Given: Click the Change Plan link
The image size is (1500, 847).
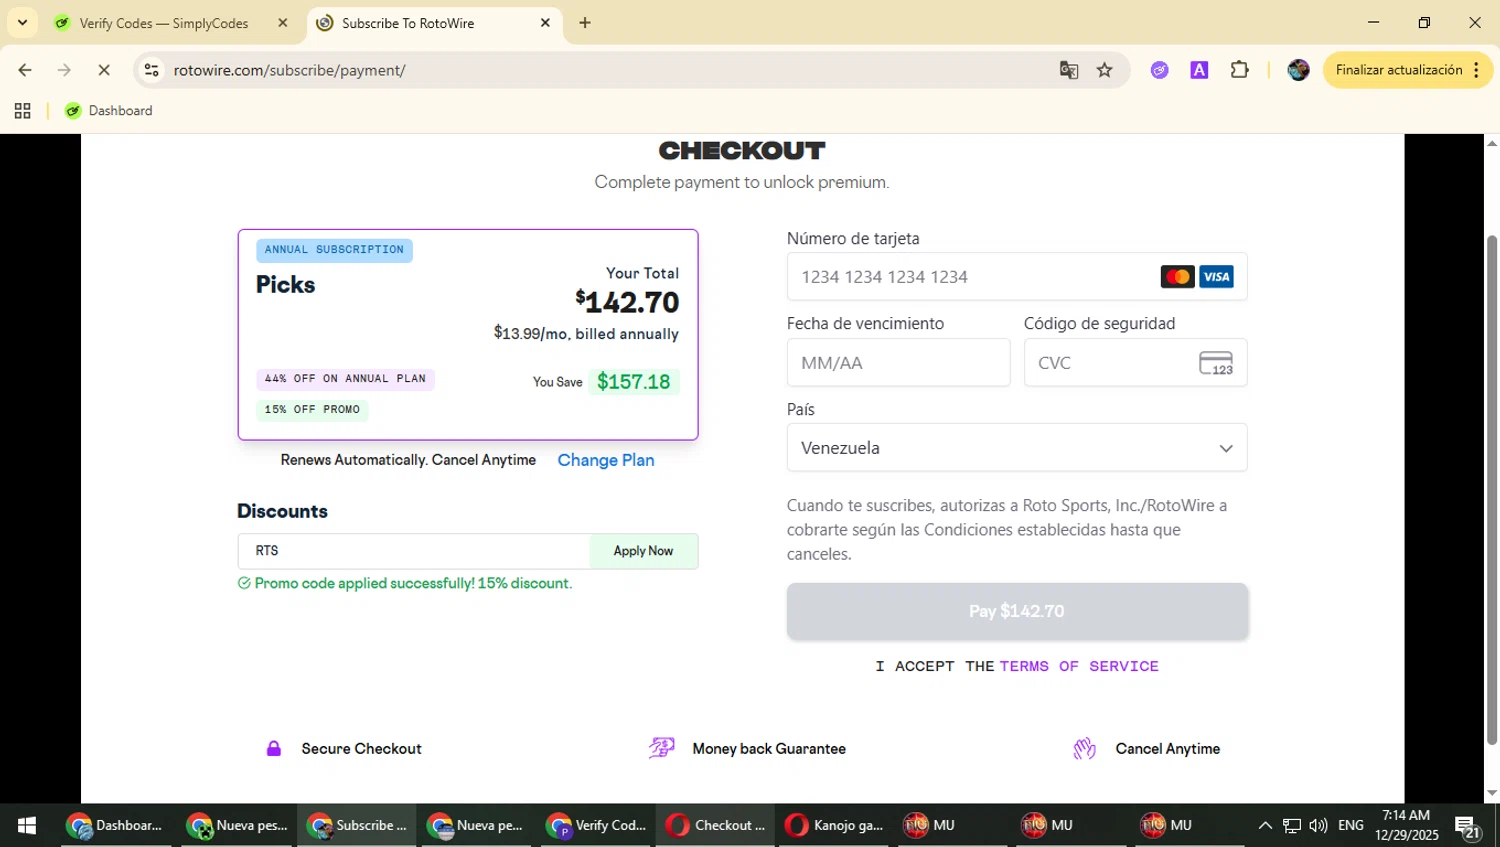Looking at the screenshot, I should coord(606,460).
